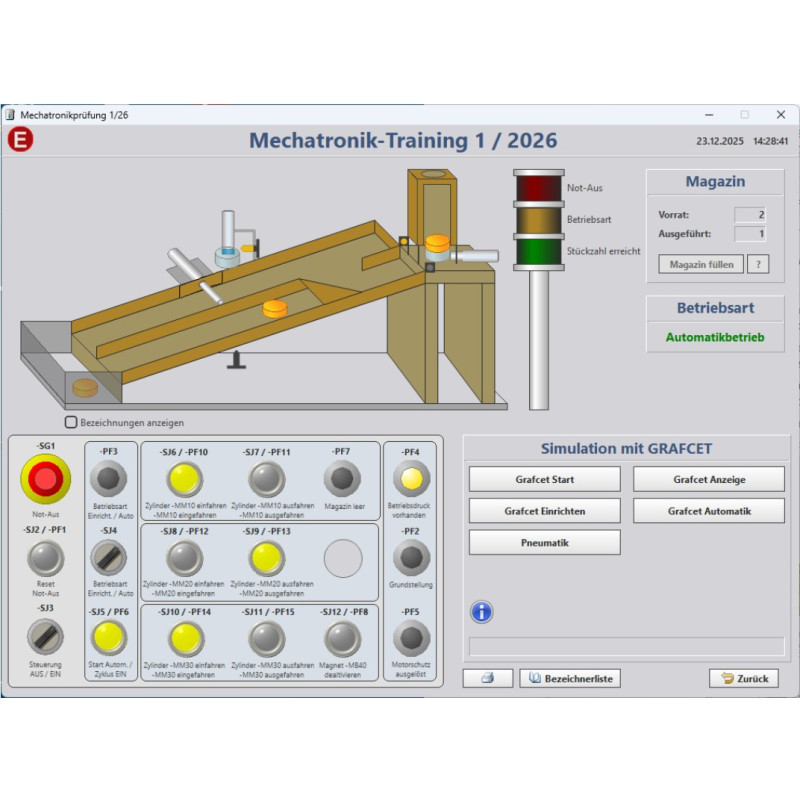Click the Magazin füllen button
Screen dimensions: 800x800
(x=700, y=265)
